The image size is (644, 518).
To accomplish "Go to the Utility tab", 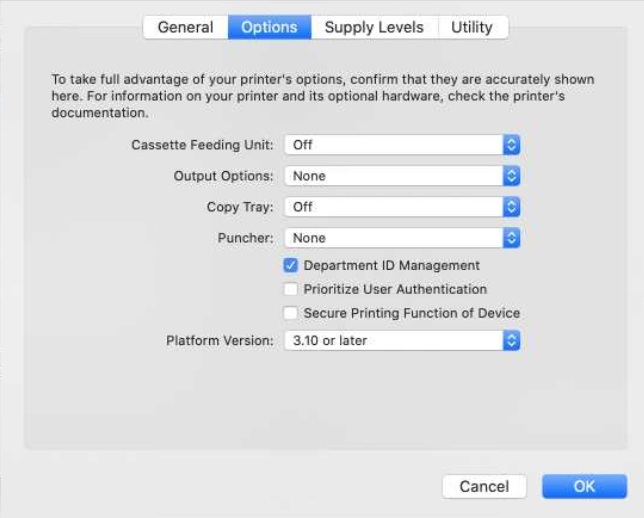I will point(472,27).
